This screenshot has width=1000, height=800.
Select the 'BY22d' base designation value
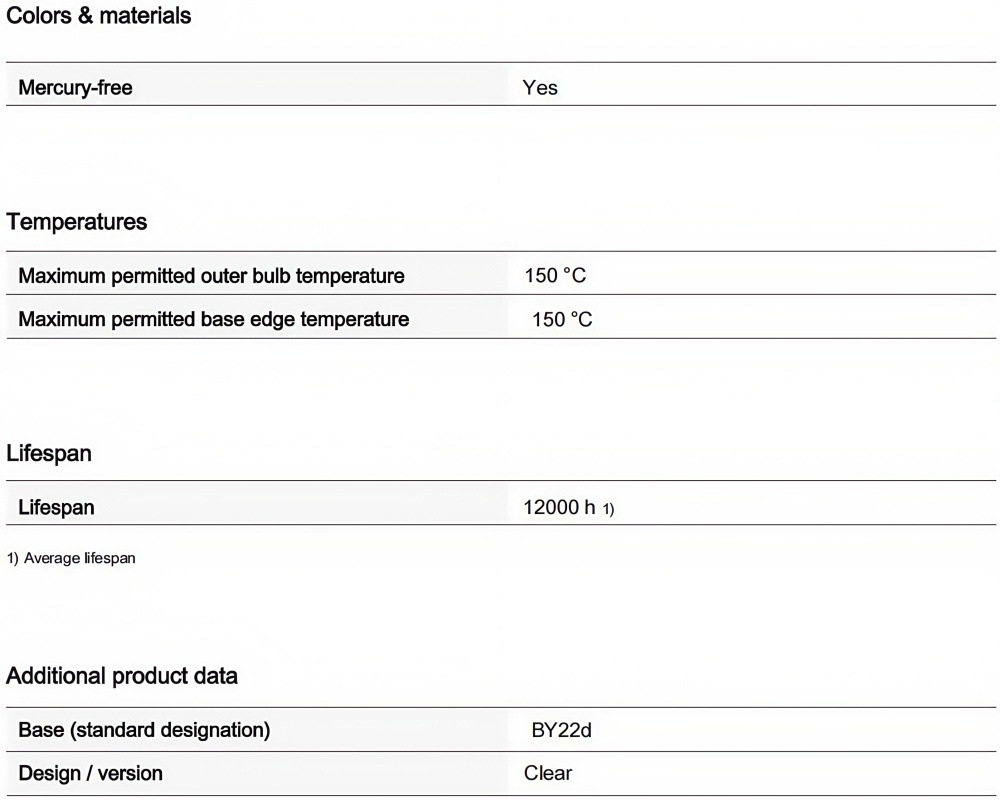(x=562, y=731)
